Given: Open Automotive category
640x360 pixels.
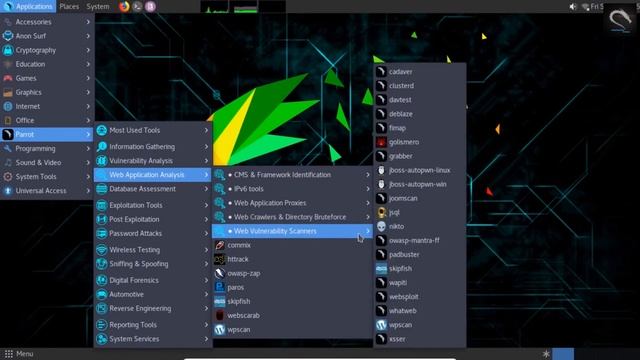Looking at the screenshot, I should (153, 294).
